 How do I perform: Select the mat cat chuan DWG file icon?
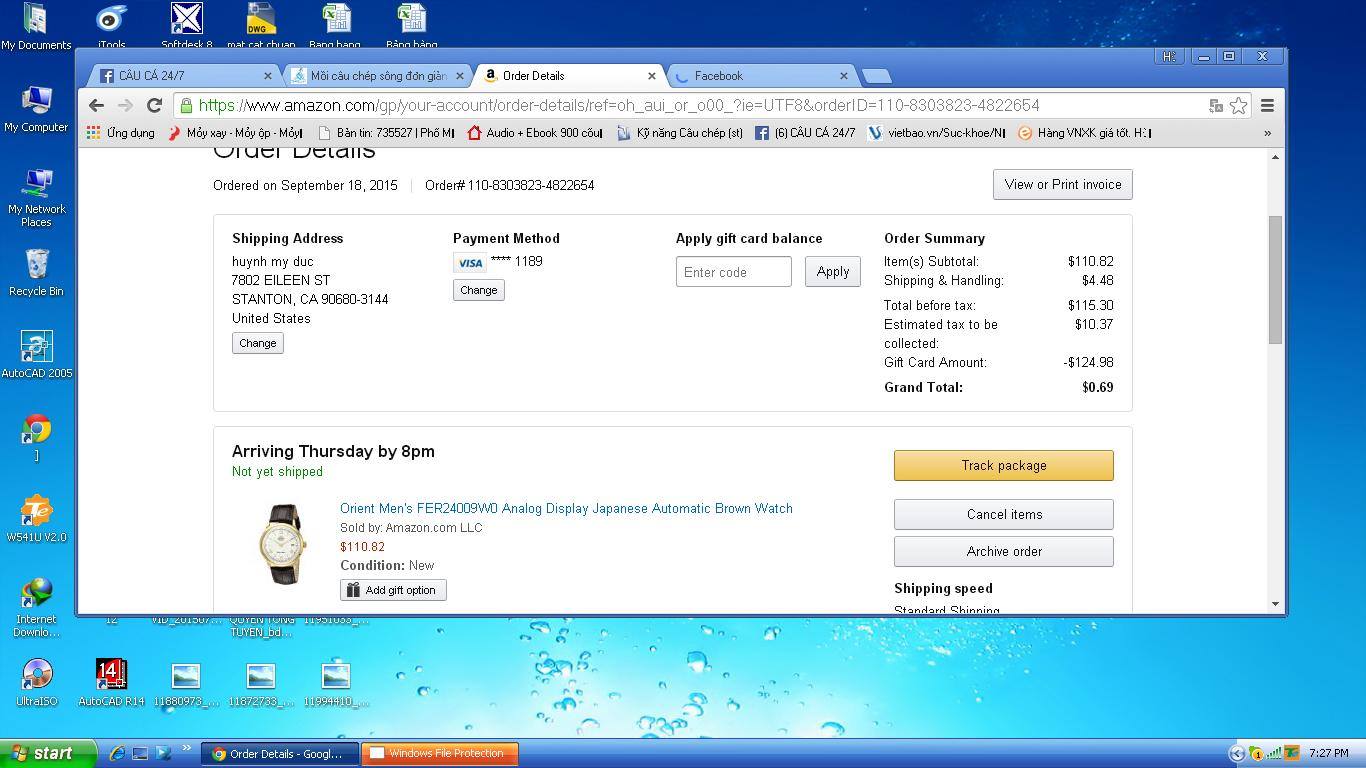[x=261, y=27]
